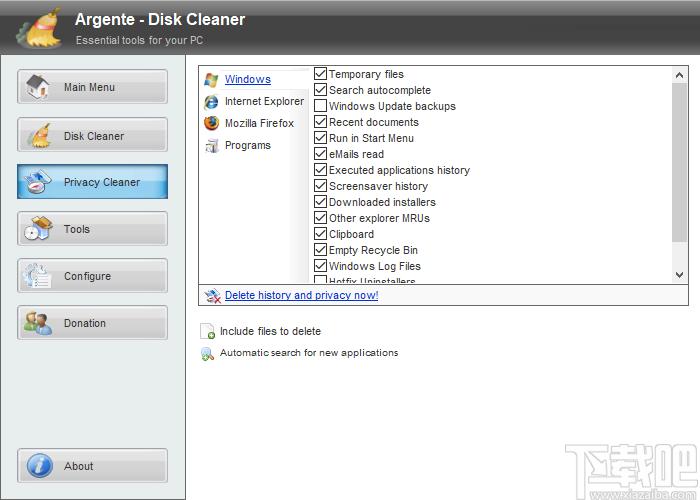The width and height of the screenshot is (700, 500).
Task: Enable Windows Update backups checkbox
Action: tap(321, 105)
